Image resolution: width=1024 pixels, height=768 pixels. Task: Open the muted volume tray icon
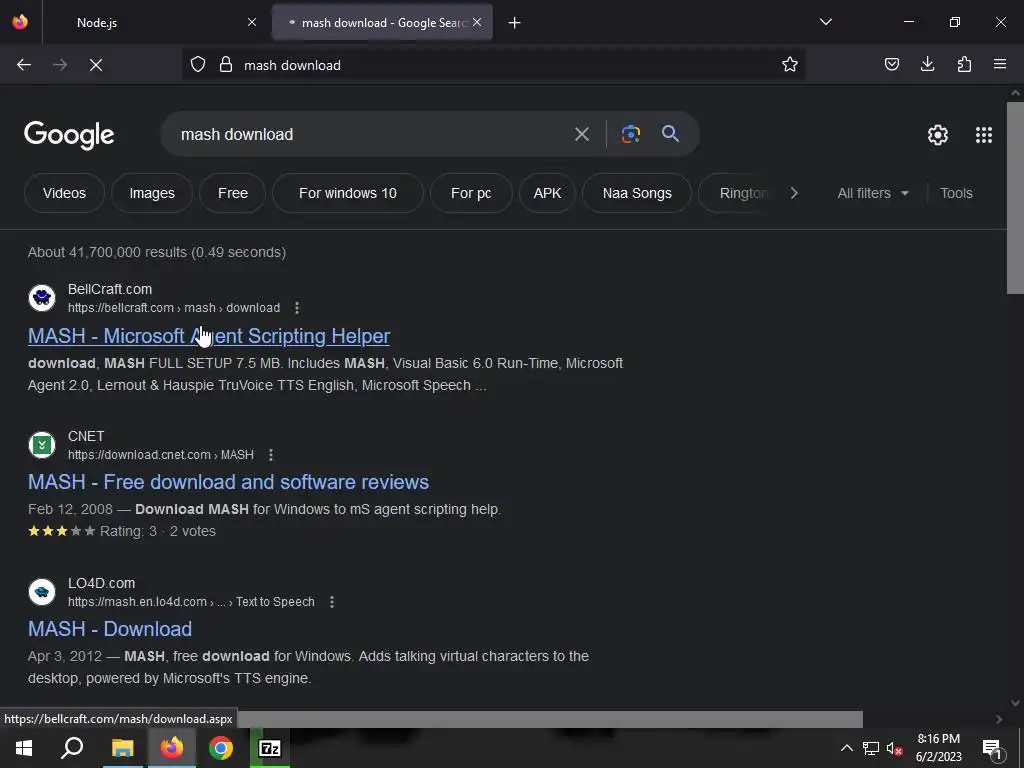point(895,748)
